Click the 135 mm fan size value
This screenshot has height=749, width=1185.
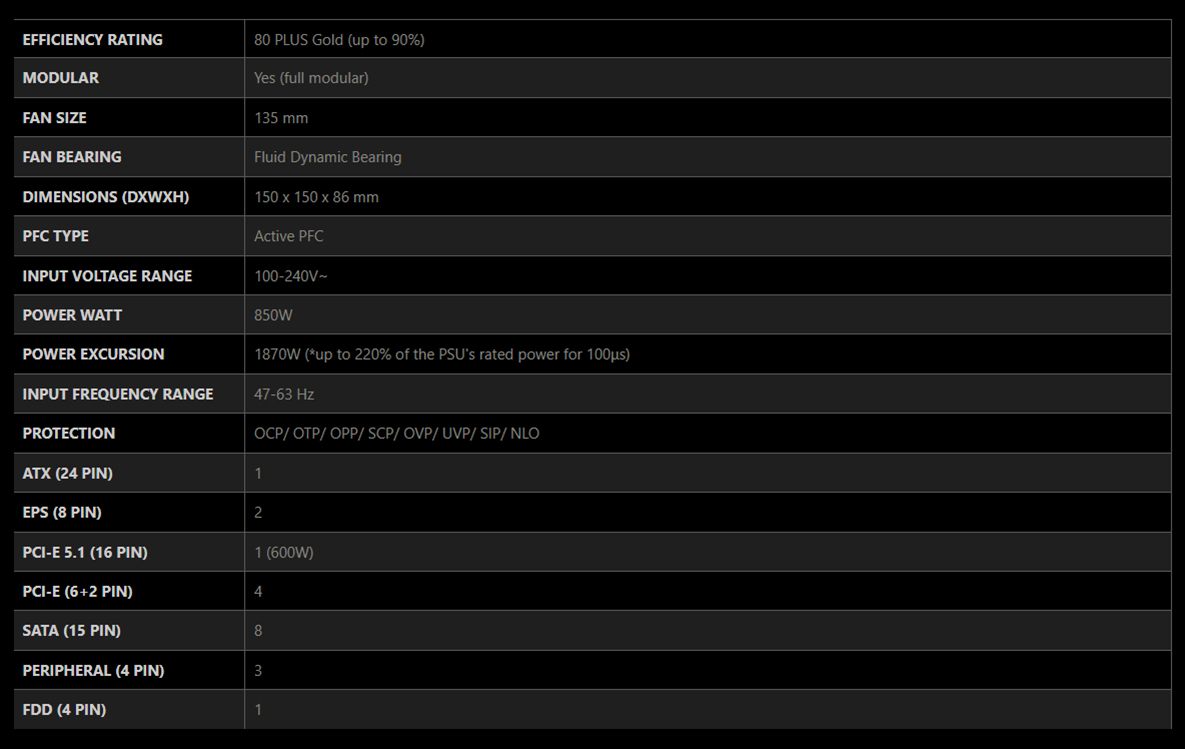(x=281, y=118)
